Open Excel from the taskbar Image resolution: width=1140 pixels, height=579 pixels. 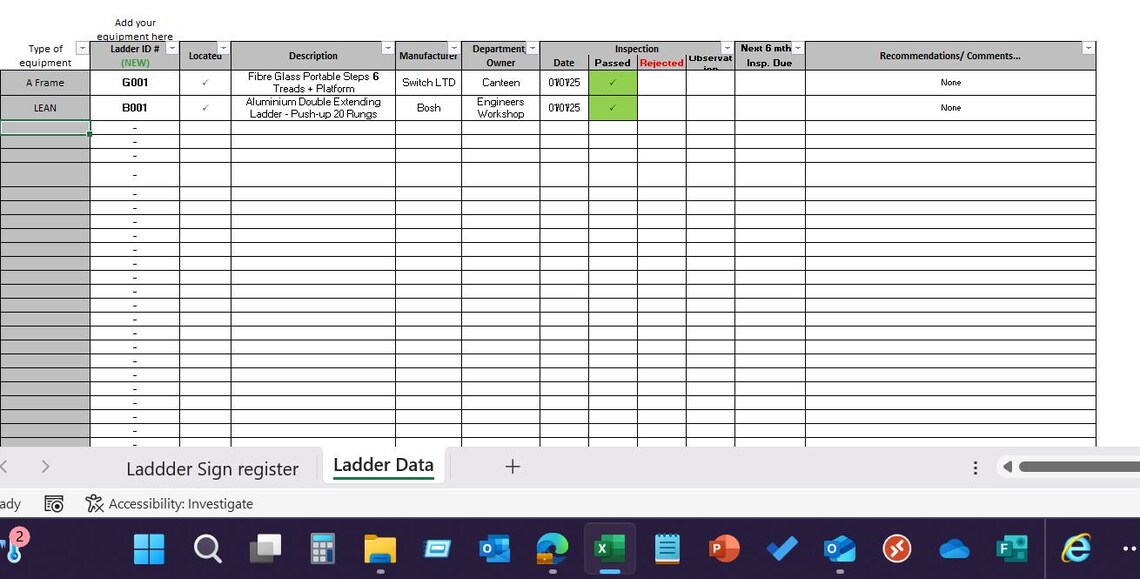tap(609, 548)
